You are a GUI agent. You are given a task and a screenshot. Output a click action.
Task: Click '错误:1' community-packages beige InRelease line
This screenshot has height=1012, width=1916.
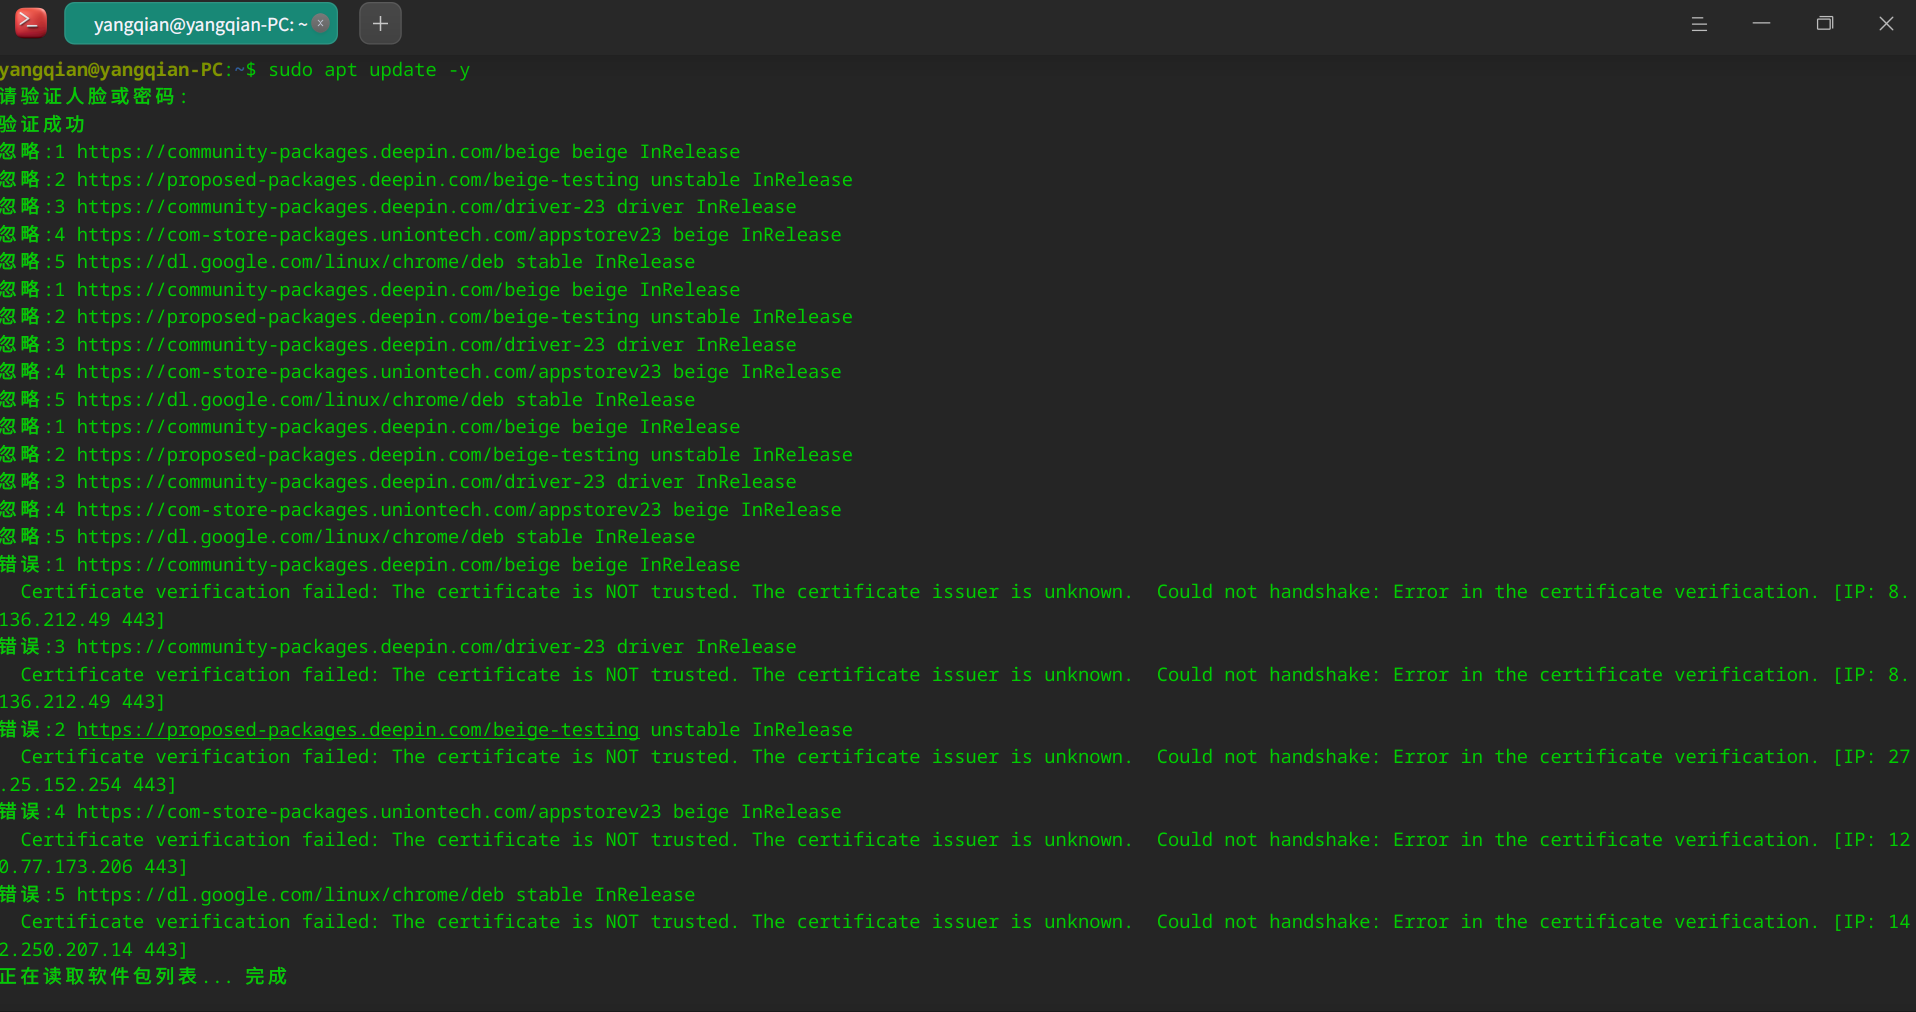click(370, 565)
